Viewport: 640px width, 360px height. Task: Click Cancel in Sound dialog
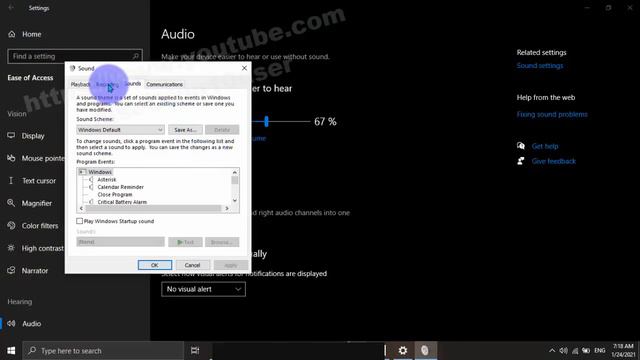click(192, 265)
